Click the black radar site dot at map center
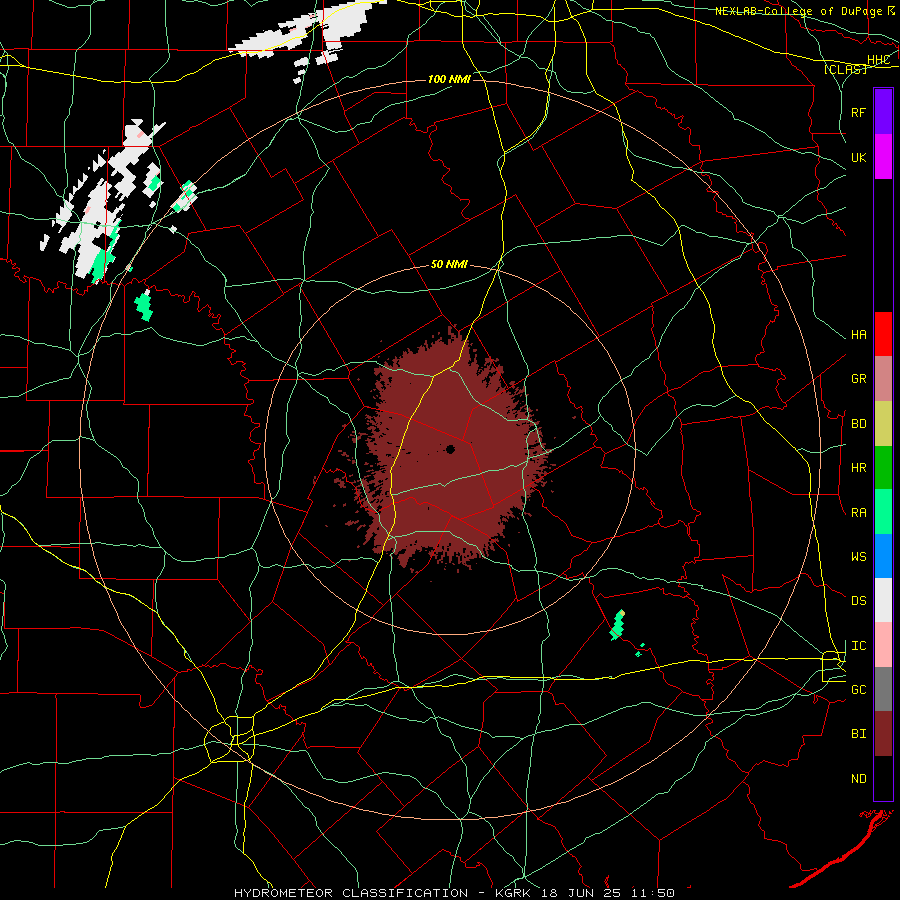This screenshot has height=900, width=900. (x=450, y=449)
